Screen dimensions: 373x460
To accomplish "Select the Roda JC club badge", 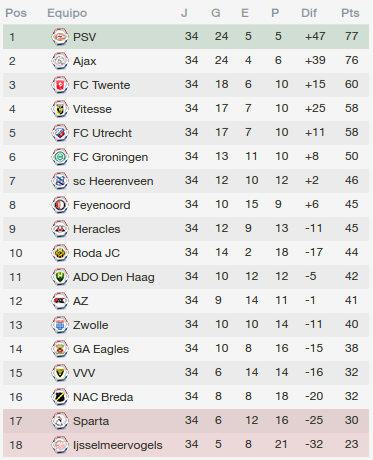I will click(x=60, y=253).
